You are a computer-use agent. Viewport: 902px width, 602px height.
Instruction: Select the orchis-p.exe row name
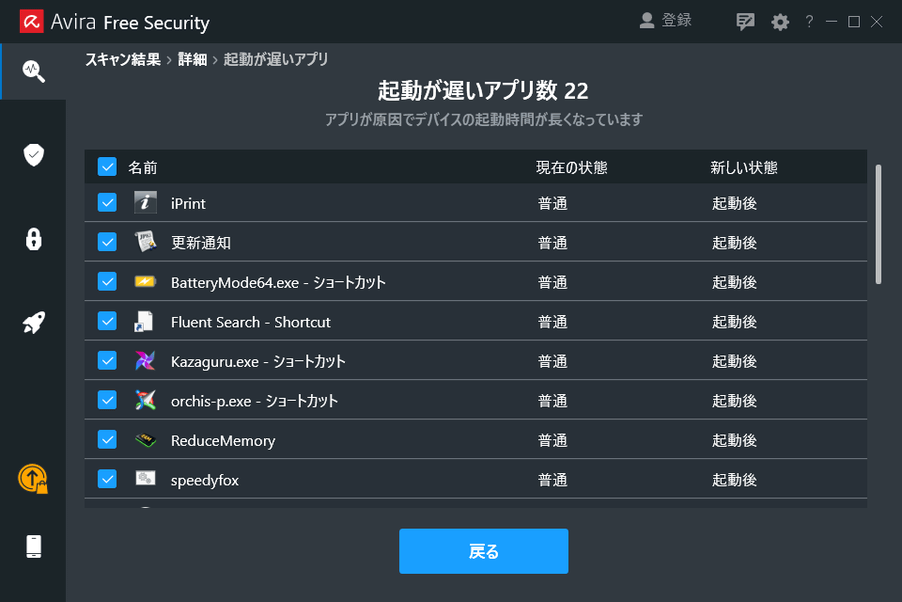254,401
